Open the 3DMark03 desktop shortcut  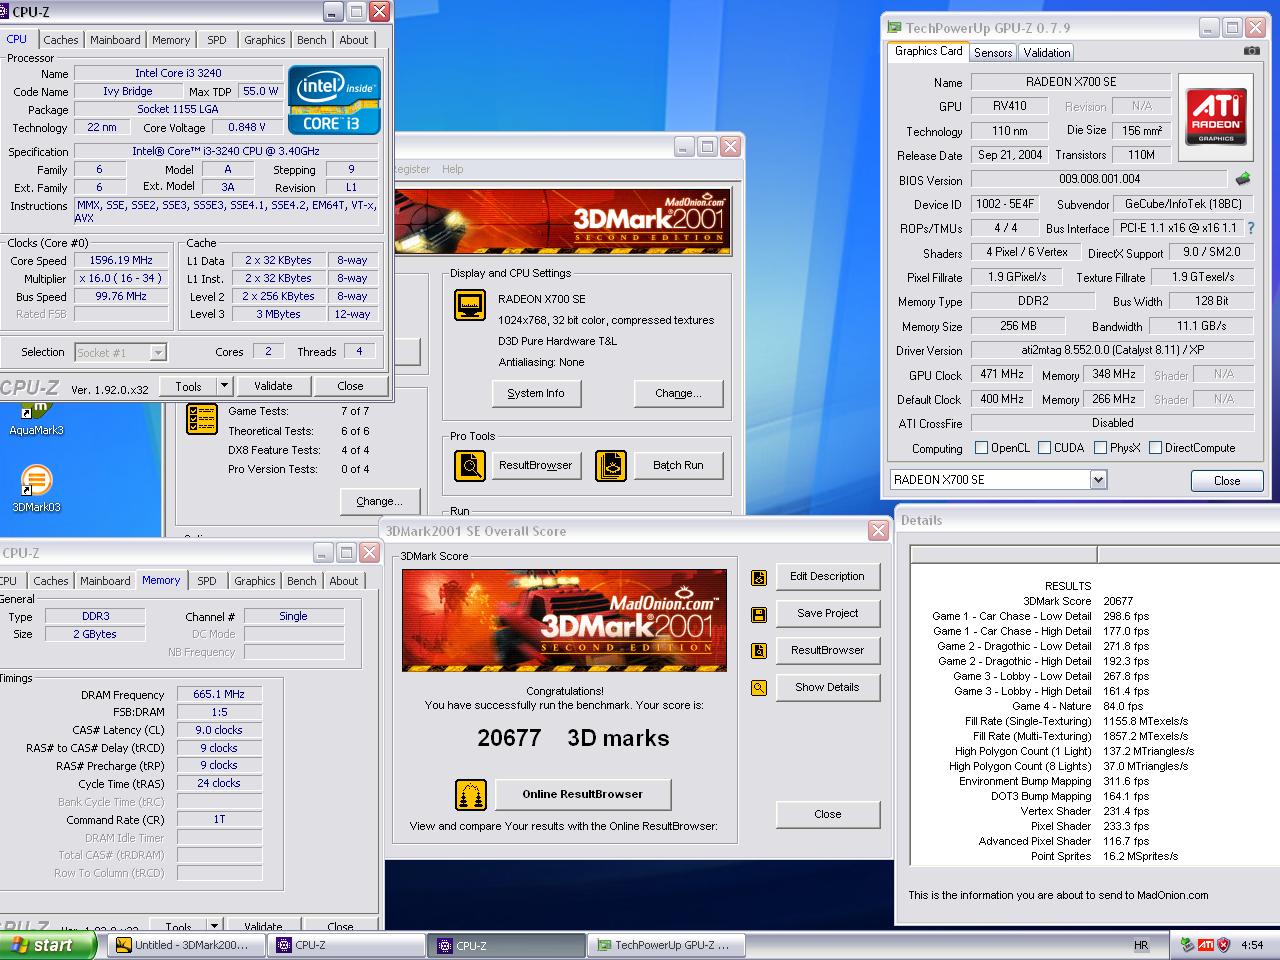pyautogui.click(x=36, y=488)
